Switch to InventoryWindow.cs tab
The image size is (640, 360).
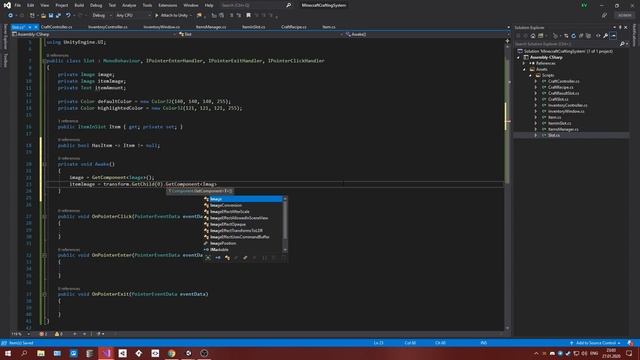[x=162, y=27]
